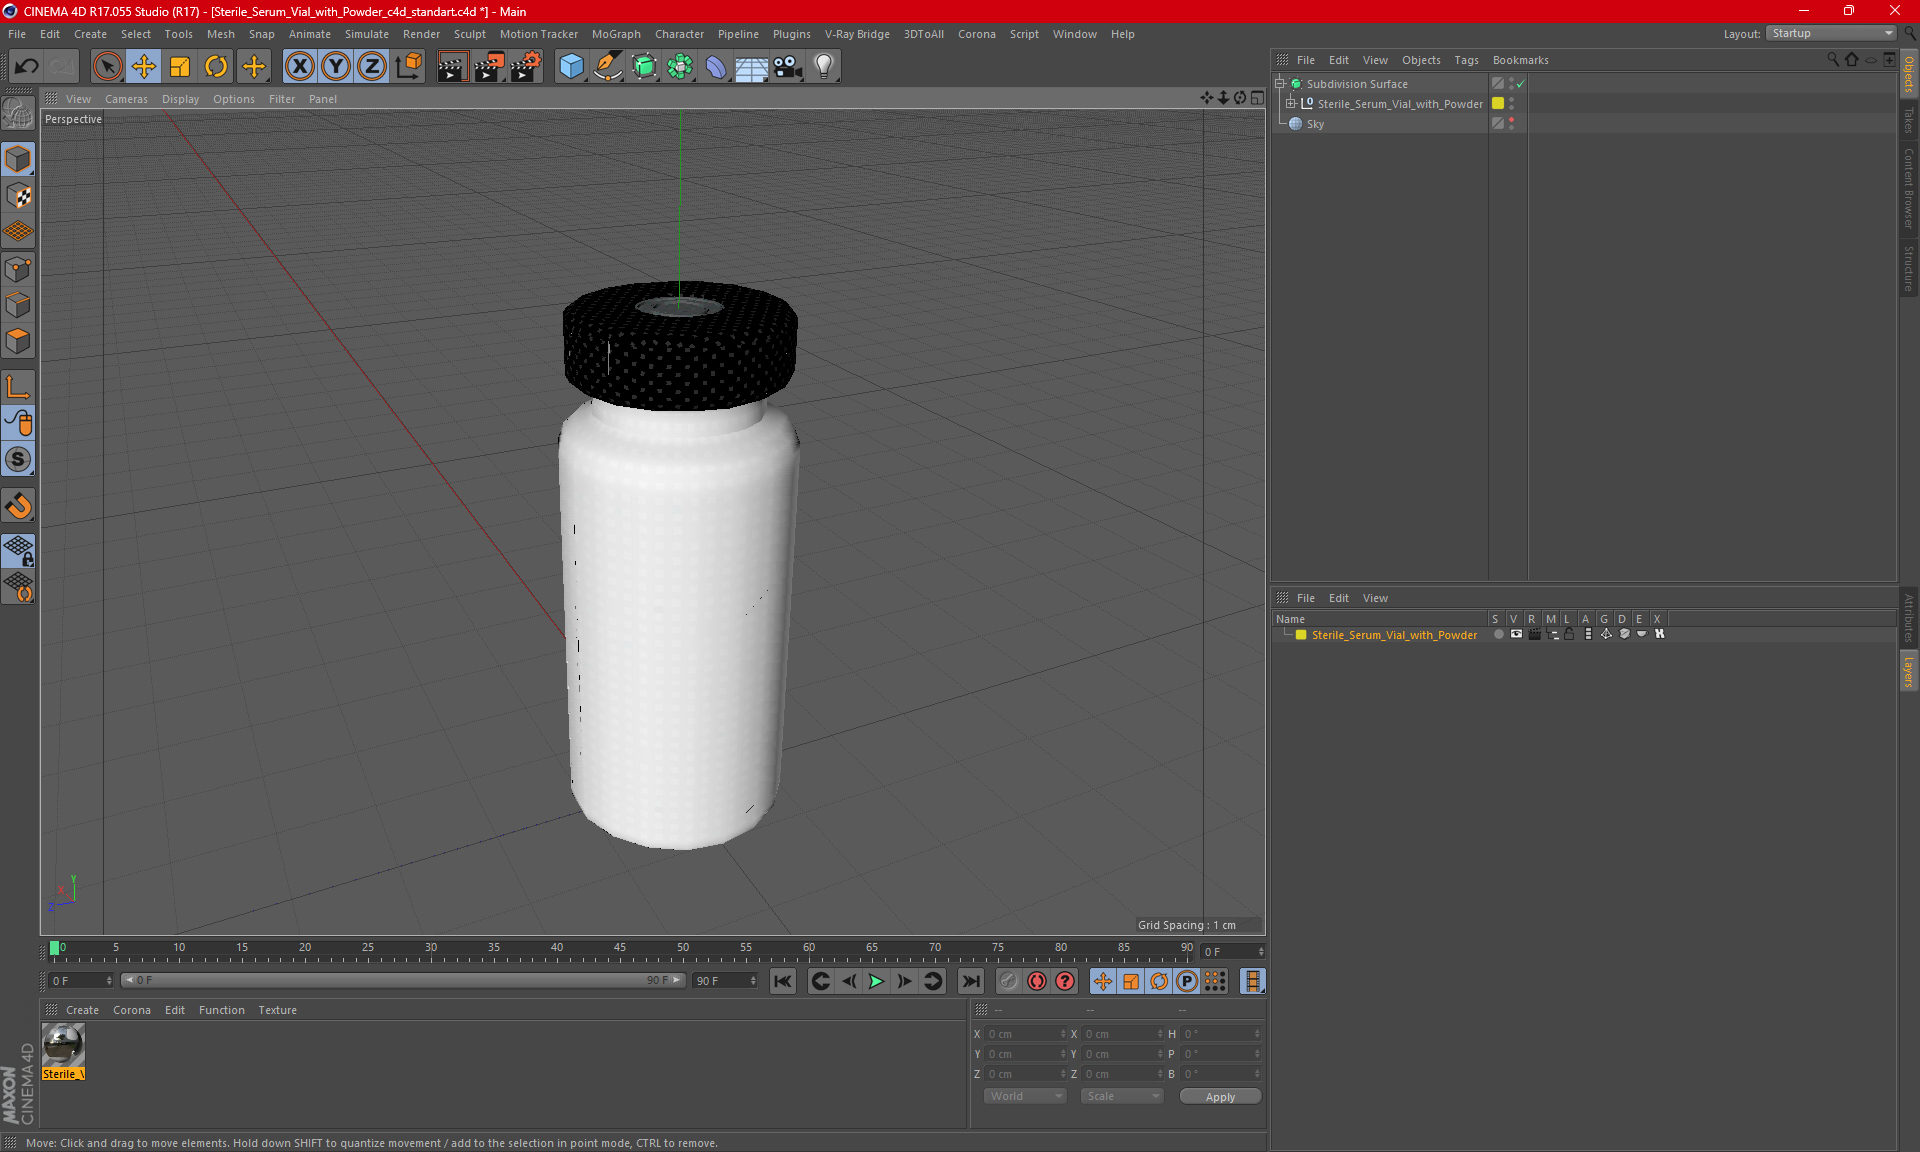
Task: Open the Layout Startup dropdown
Action: point(1832,33)
